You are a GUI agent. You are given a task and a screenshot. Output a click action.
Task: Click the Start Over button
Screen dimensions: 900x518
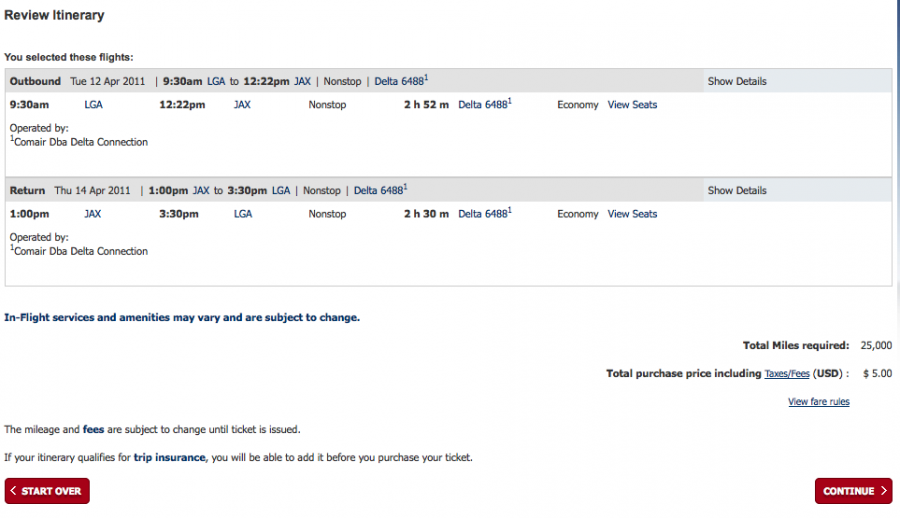click(x=47, y=491)
